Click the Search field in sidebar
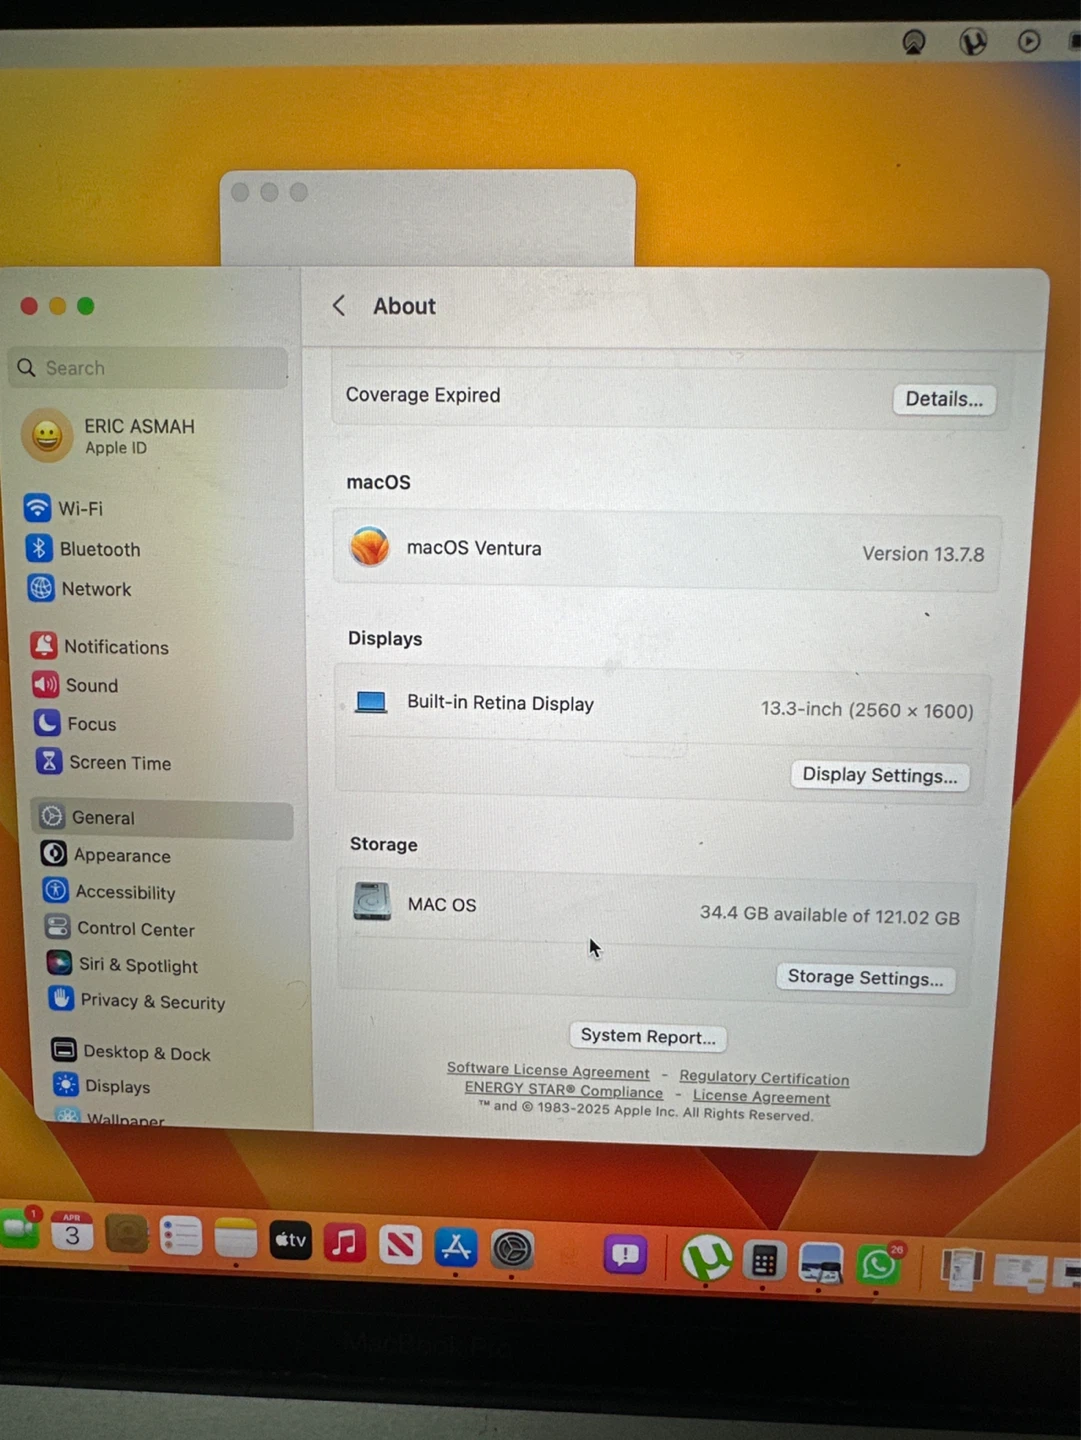The height and width of the screenshot is (1440, 1081). tap(150, 368)
